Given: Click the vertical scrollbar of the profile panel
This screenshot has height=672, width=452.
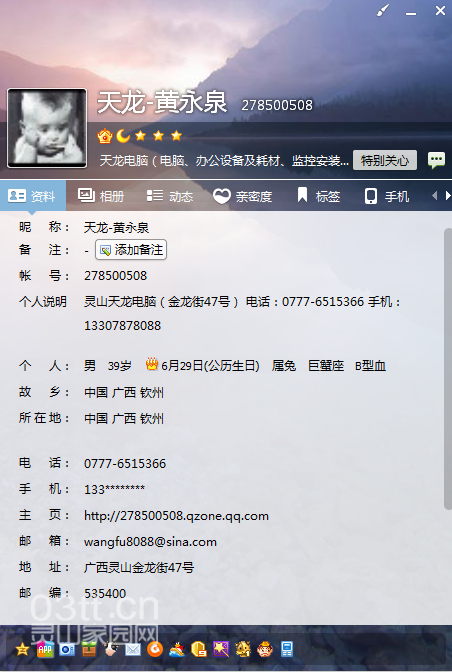Looking at the screenshot, I should pos(447,369).
